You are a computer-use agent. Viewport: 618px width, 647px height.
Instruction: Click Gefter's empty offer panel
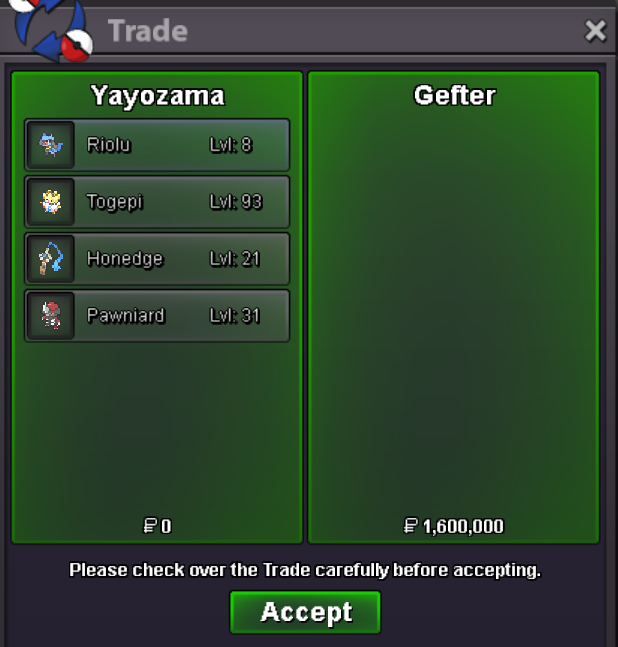[x=453, y=307]
